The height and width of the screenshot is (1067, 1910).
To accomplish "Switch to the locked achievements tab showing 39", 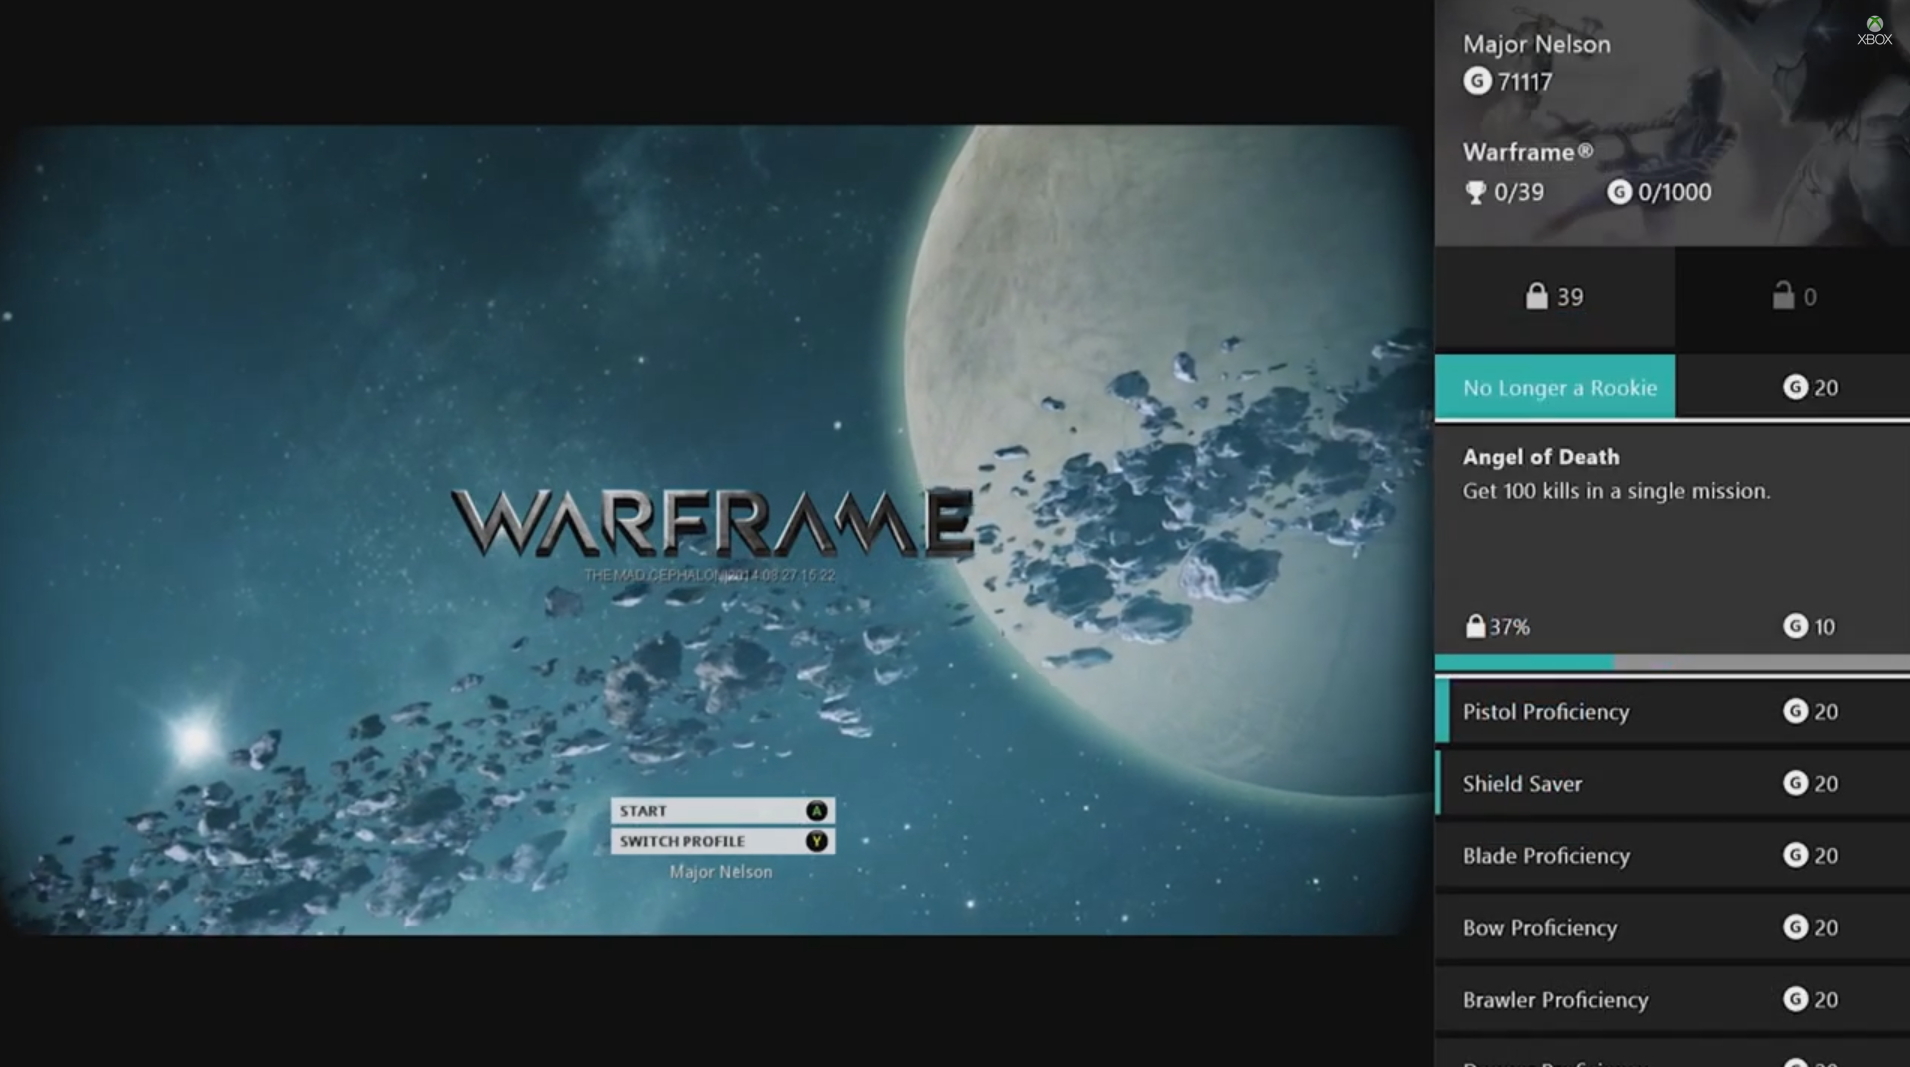I will tap(1554, 296).
